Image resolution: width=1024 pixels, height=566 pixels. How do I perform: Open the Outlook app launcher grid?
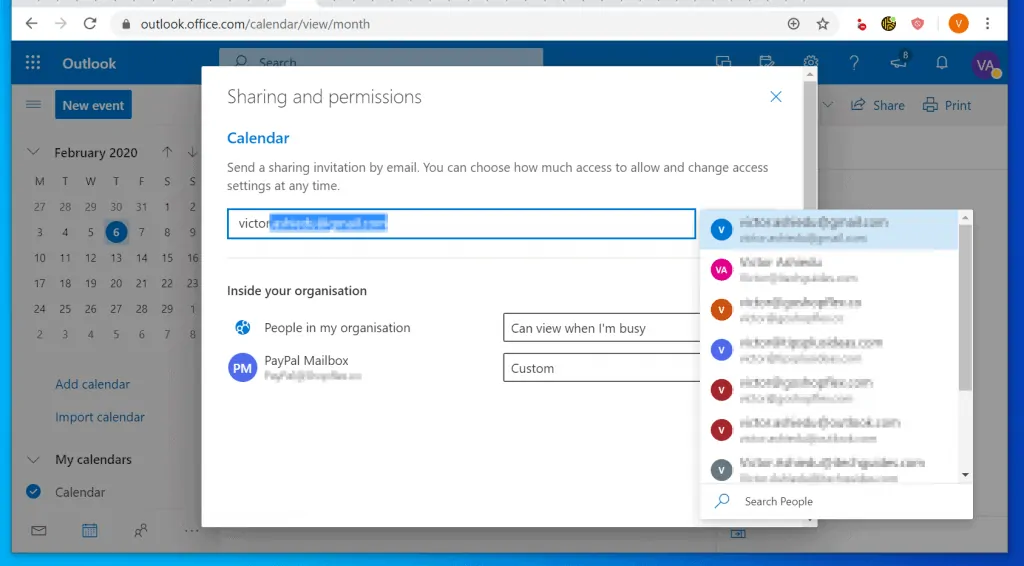33,63
